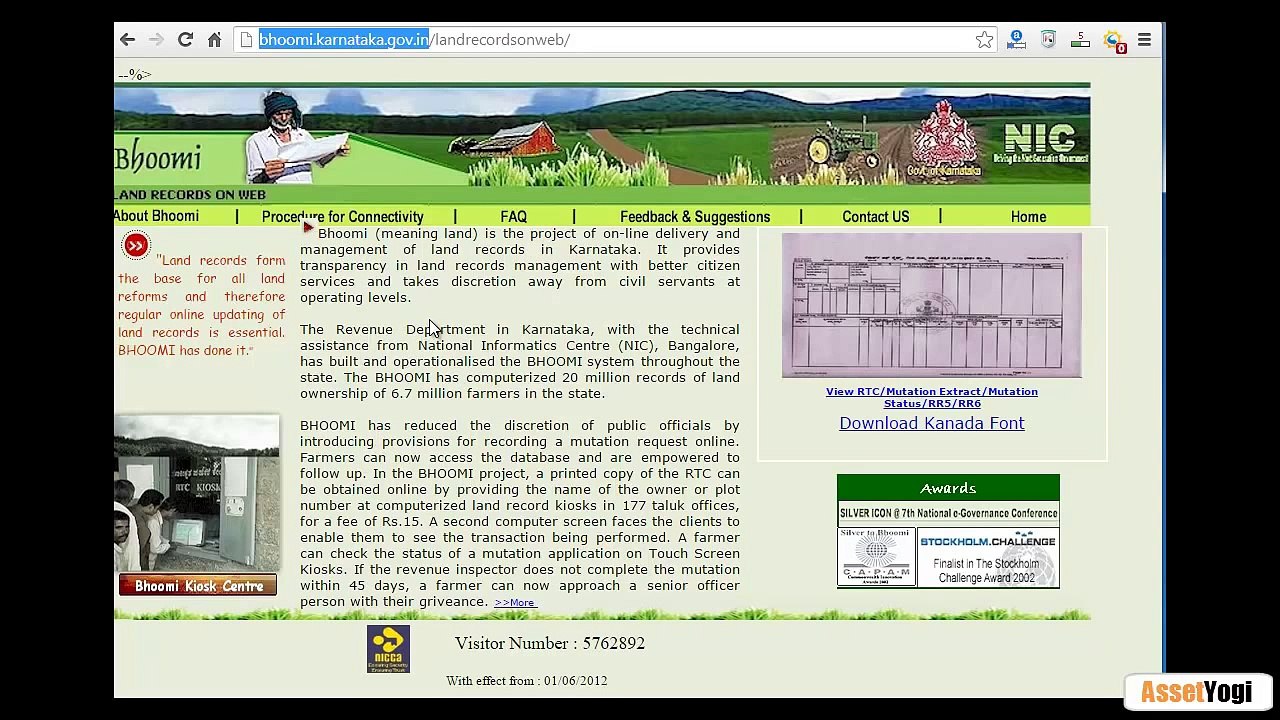This screenshot has height=720, width=1280.
Task: Open the Contact US page
Action: pyautogui.click(x=876, y=217)
